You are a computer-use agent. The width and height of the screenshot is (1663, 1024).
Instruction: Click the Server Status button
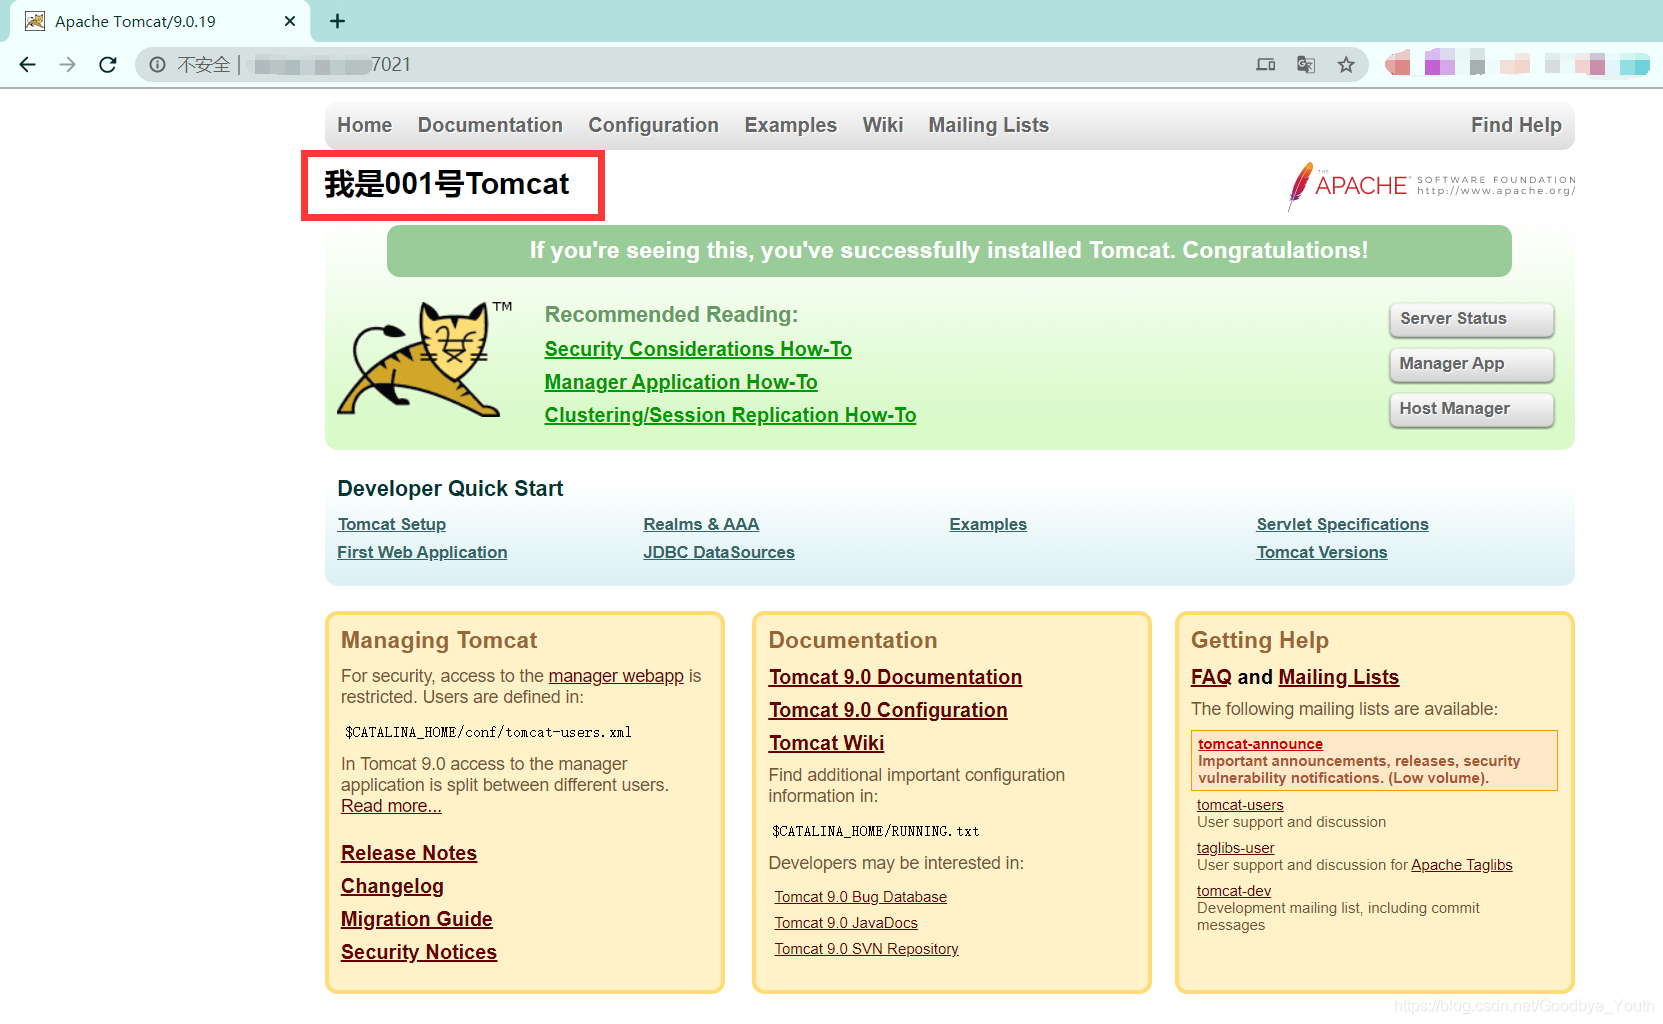click(x=1471, y=319)
